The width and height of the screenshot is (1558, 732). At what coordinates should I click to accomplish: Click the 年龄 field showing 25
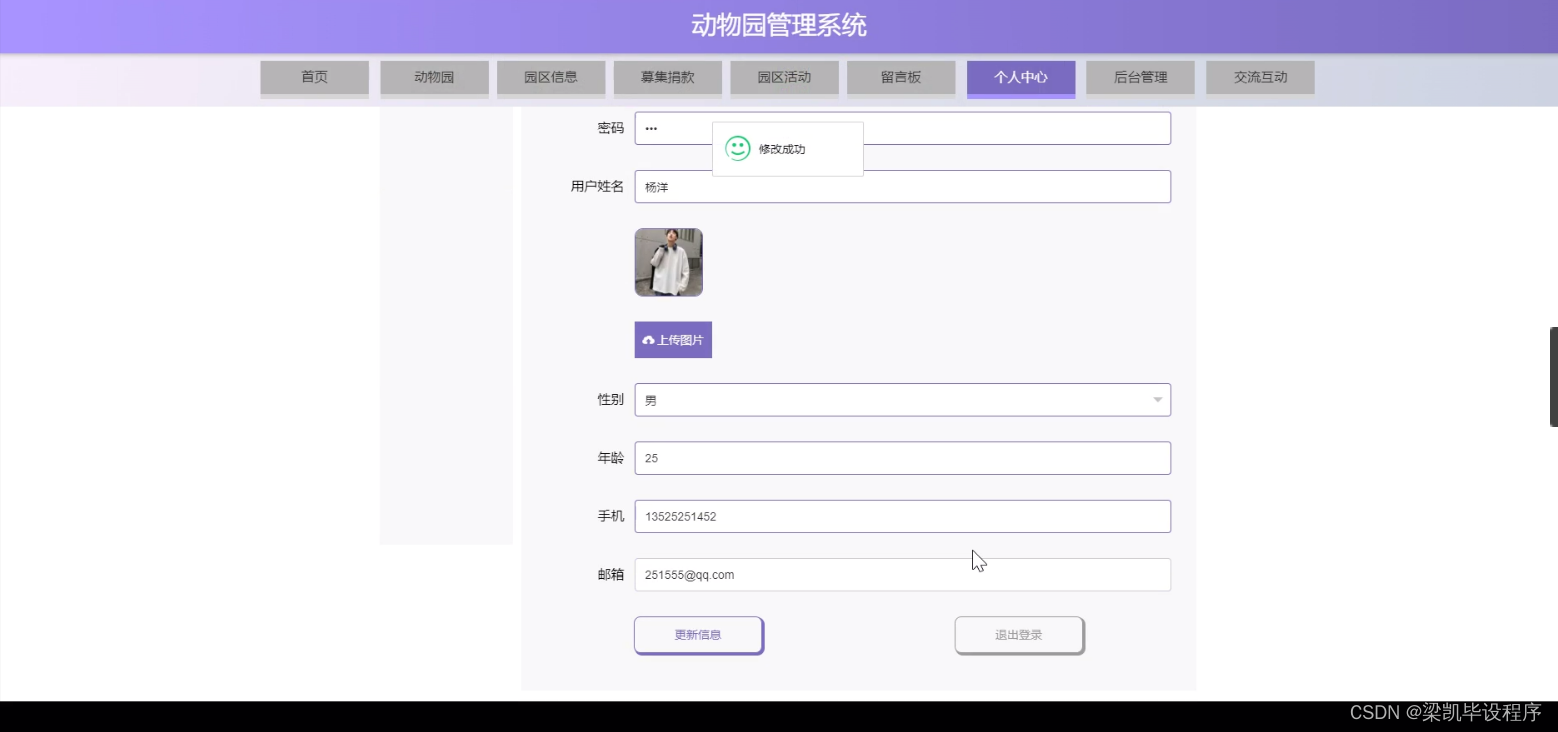(902, 458)
